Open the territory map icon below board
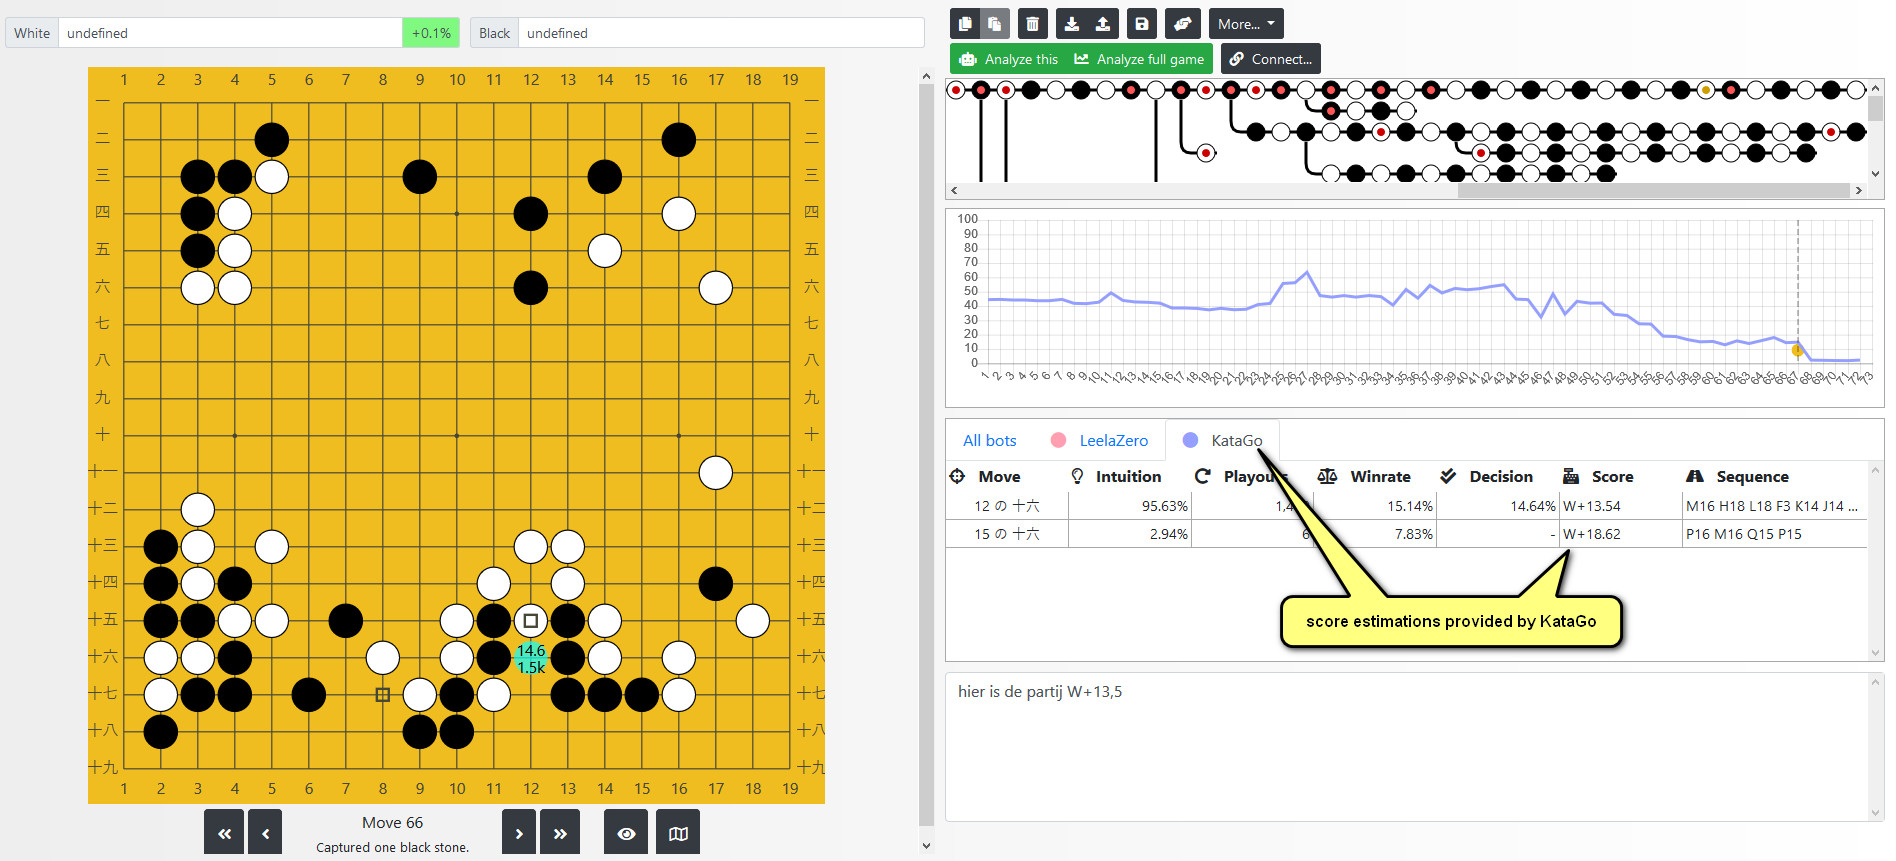 678,833
